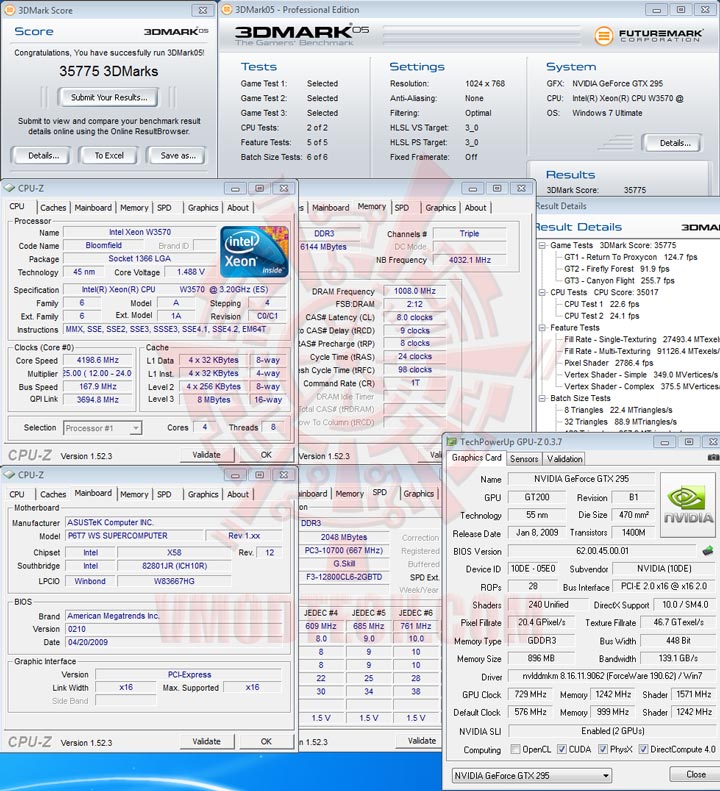Open the Mainboard tab in top CPU-Z window
Viewport: 720px width, 791px height.
click(x=93, y=207)
